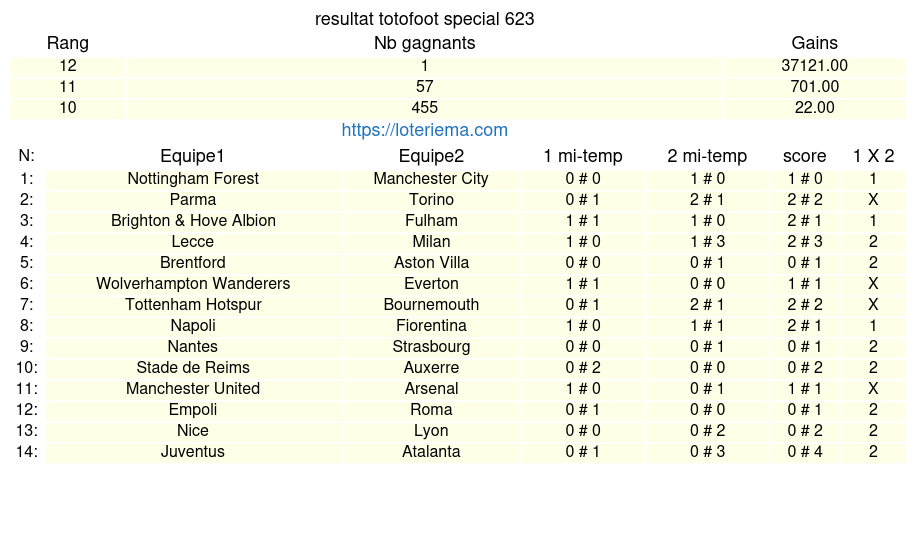Viewport: 914px width, 540px height.
Task: Select the '0 # 4' score cell
Action: coord(804,452)
